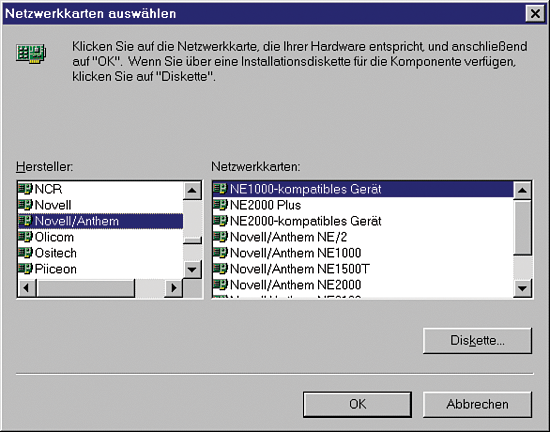Image resolution: width=550 pixels, height=432 pixels.
Task: Click the network card icon beside NCR
Action: pyautogui.click(x=25, y=189)
